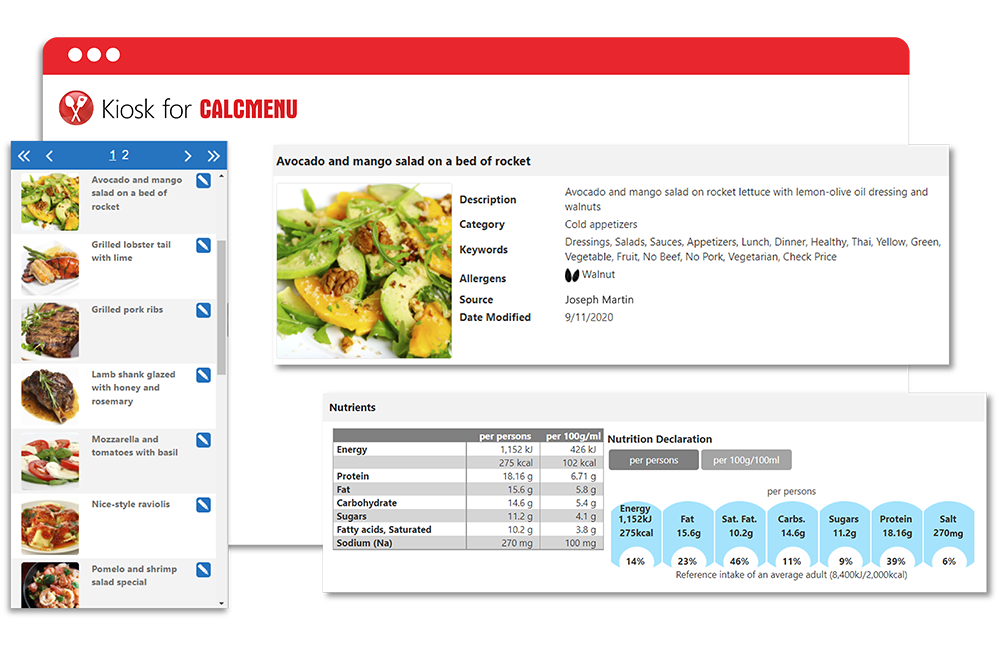Click edit icon next to Nice-style raviolis
The width and height of the screenshot is (999, 652).
[x=203, y=505]
